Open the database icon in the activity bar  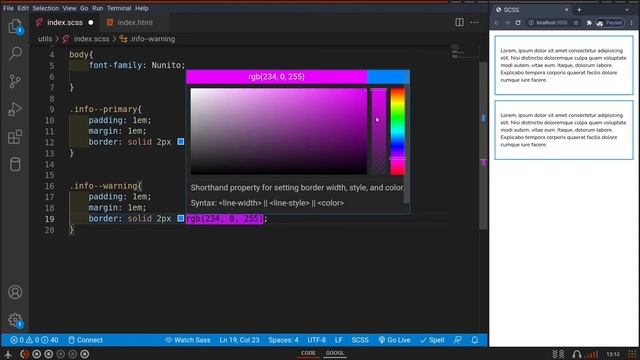15,164
